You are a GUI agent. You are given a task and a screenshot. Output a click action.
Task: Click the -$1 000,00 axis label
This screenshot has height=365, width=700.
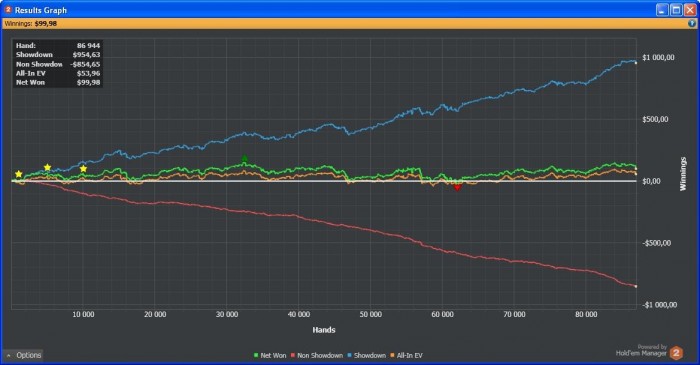659,305
